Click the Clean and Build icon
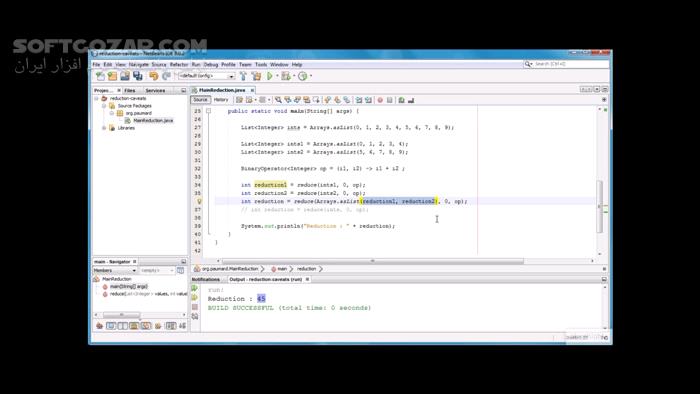This screenshot has width=700, height=394. [x=256, y=76]
